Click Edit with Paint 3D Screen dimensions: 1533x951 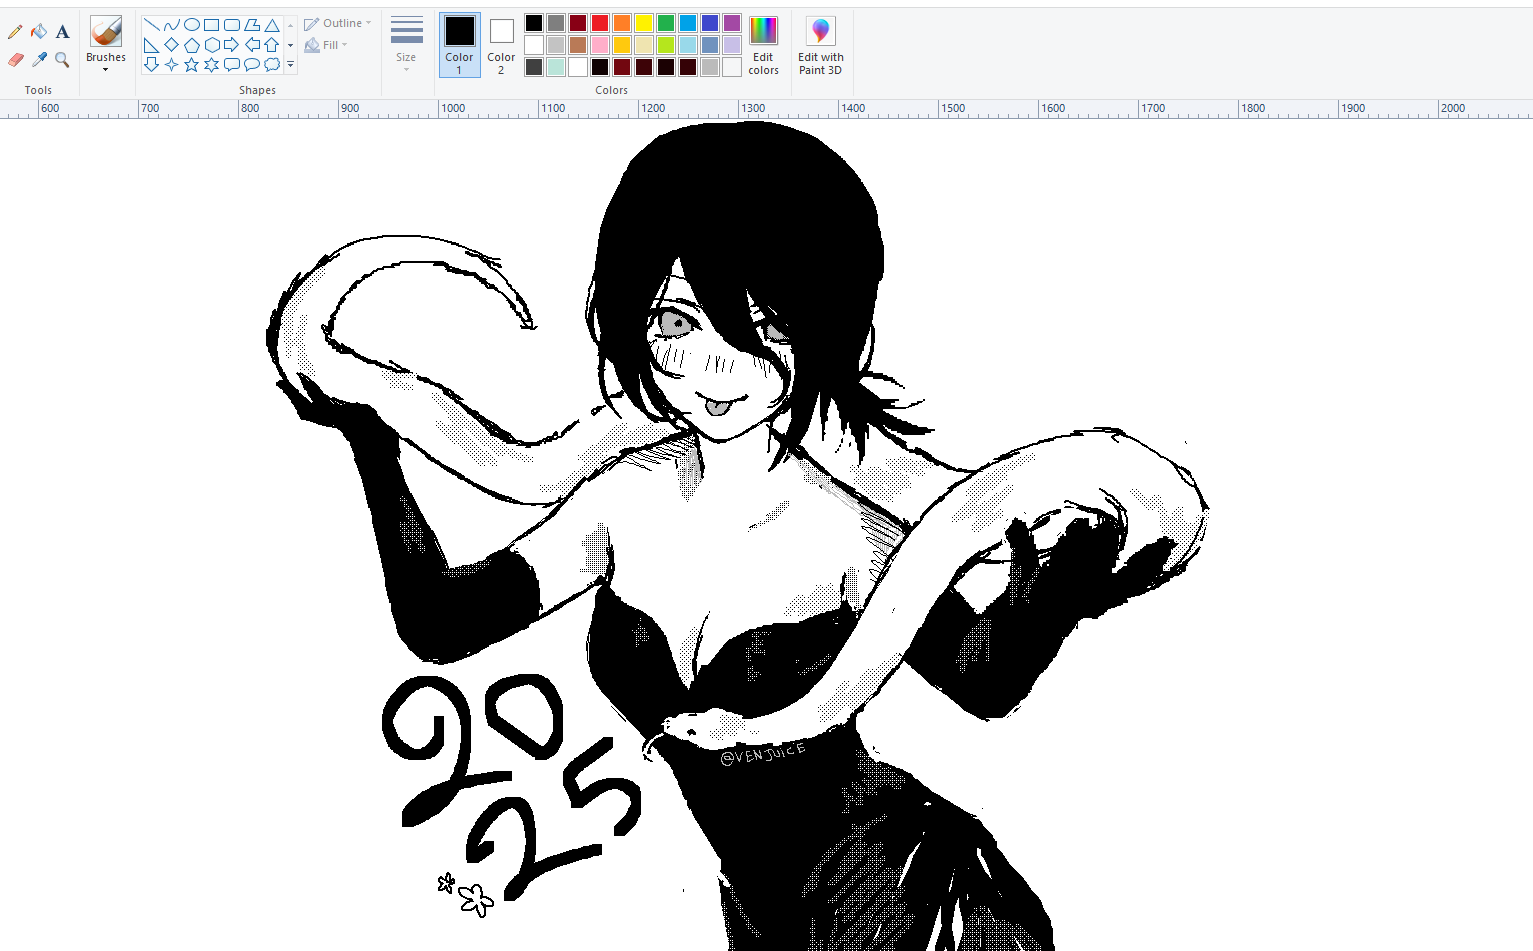point(820,45)
